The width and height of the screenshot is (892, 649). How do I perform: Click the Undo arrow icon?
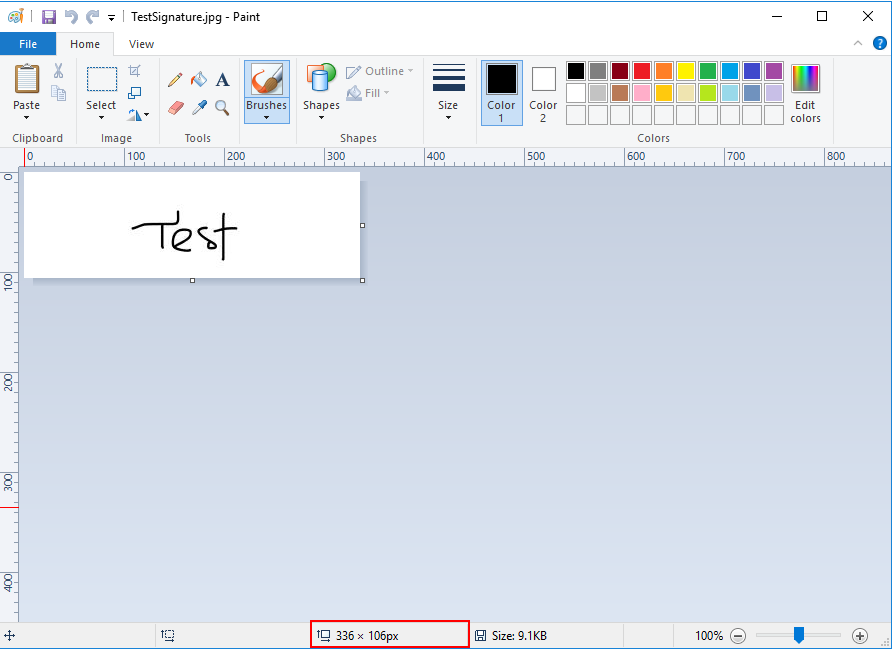point(71,16)
